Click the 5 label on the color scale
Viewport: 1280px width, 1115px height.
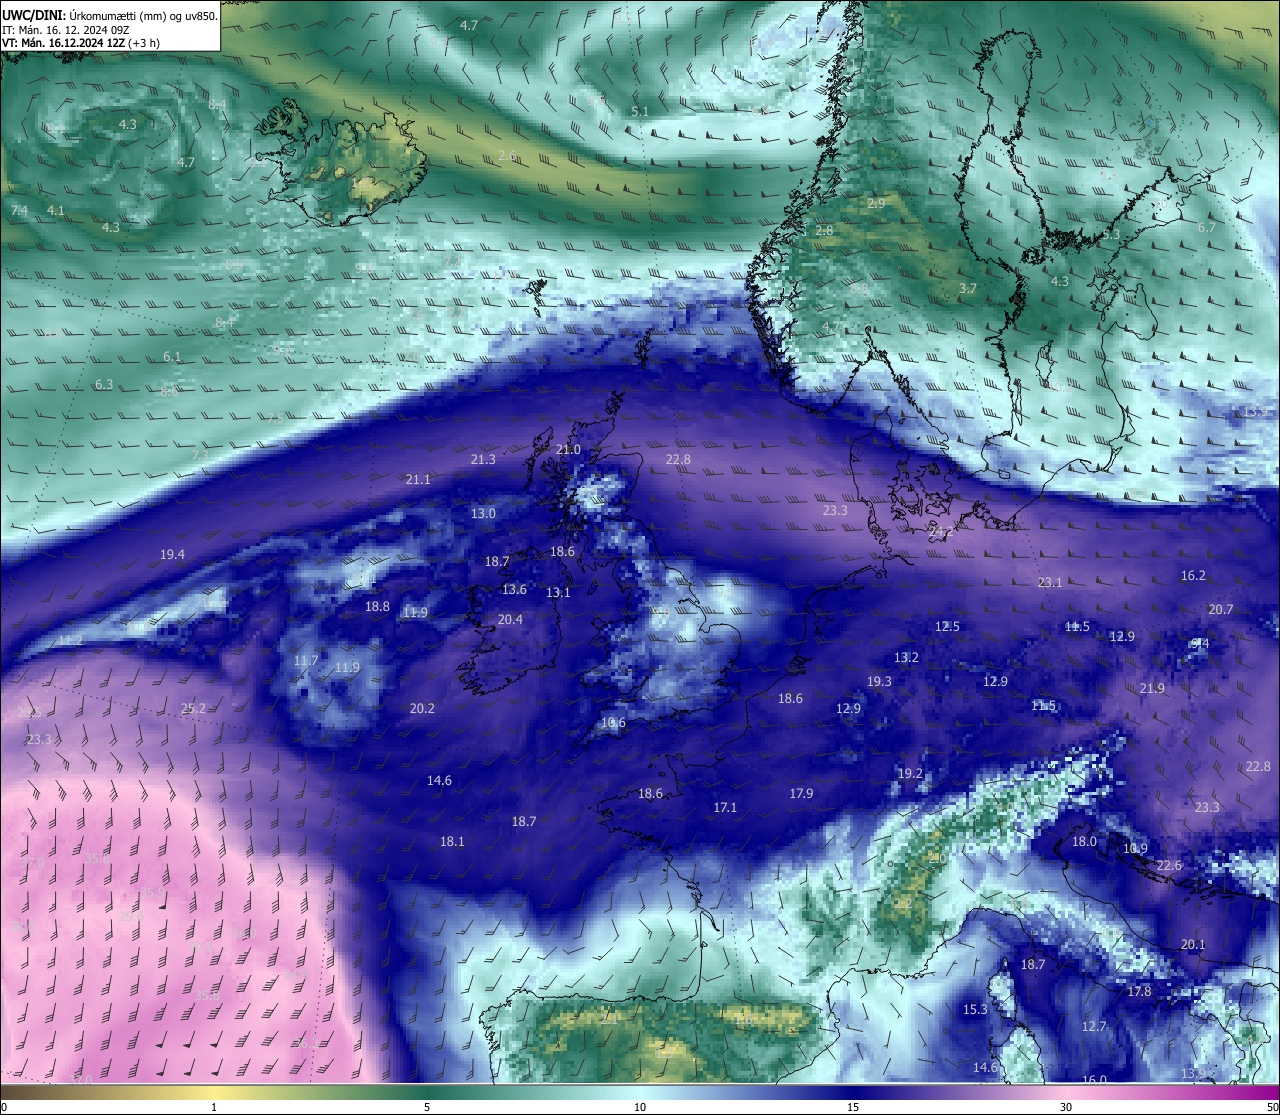click(x=427, y=1107)
